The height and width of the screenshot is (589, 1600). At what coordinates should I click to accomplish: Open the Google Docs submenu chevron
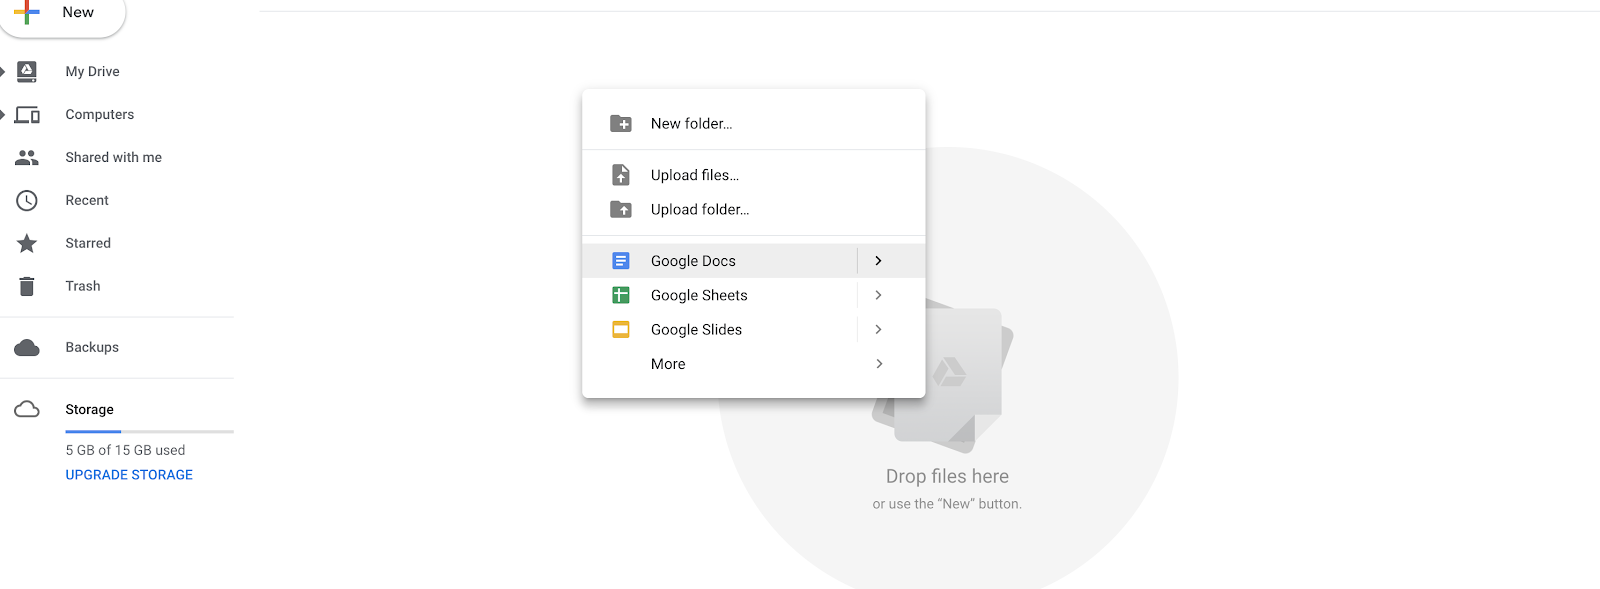click(878, 261)
